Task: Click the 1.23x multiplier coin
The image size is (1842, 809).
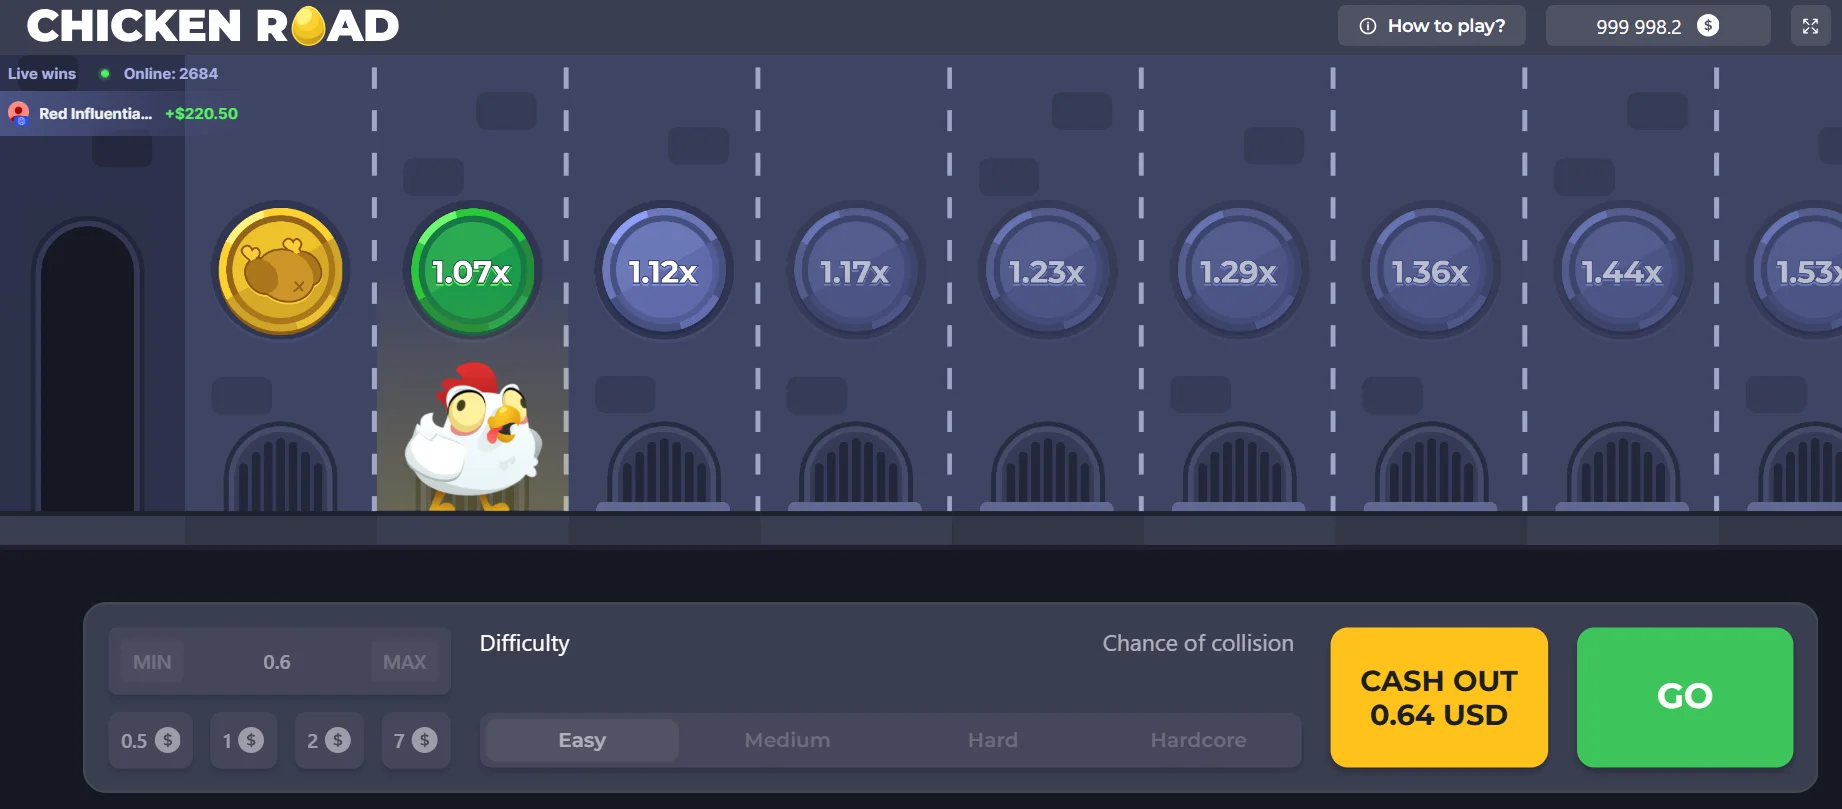Action: (1048, 271)
